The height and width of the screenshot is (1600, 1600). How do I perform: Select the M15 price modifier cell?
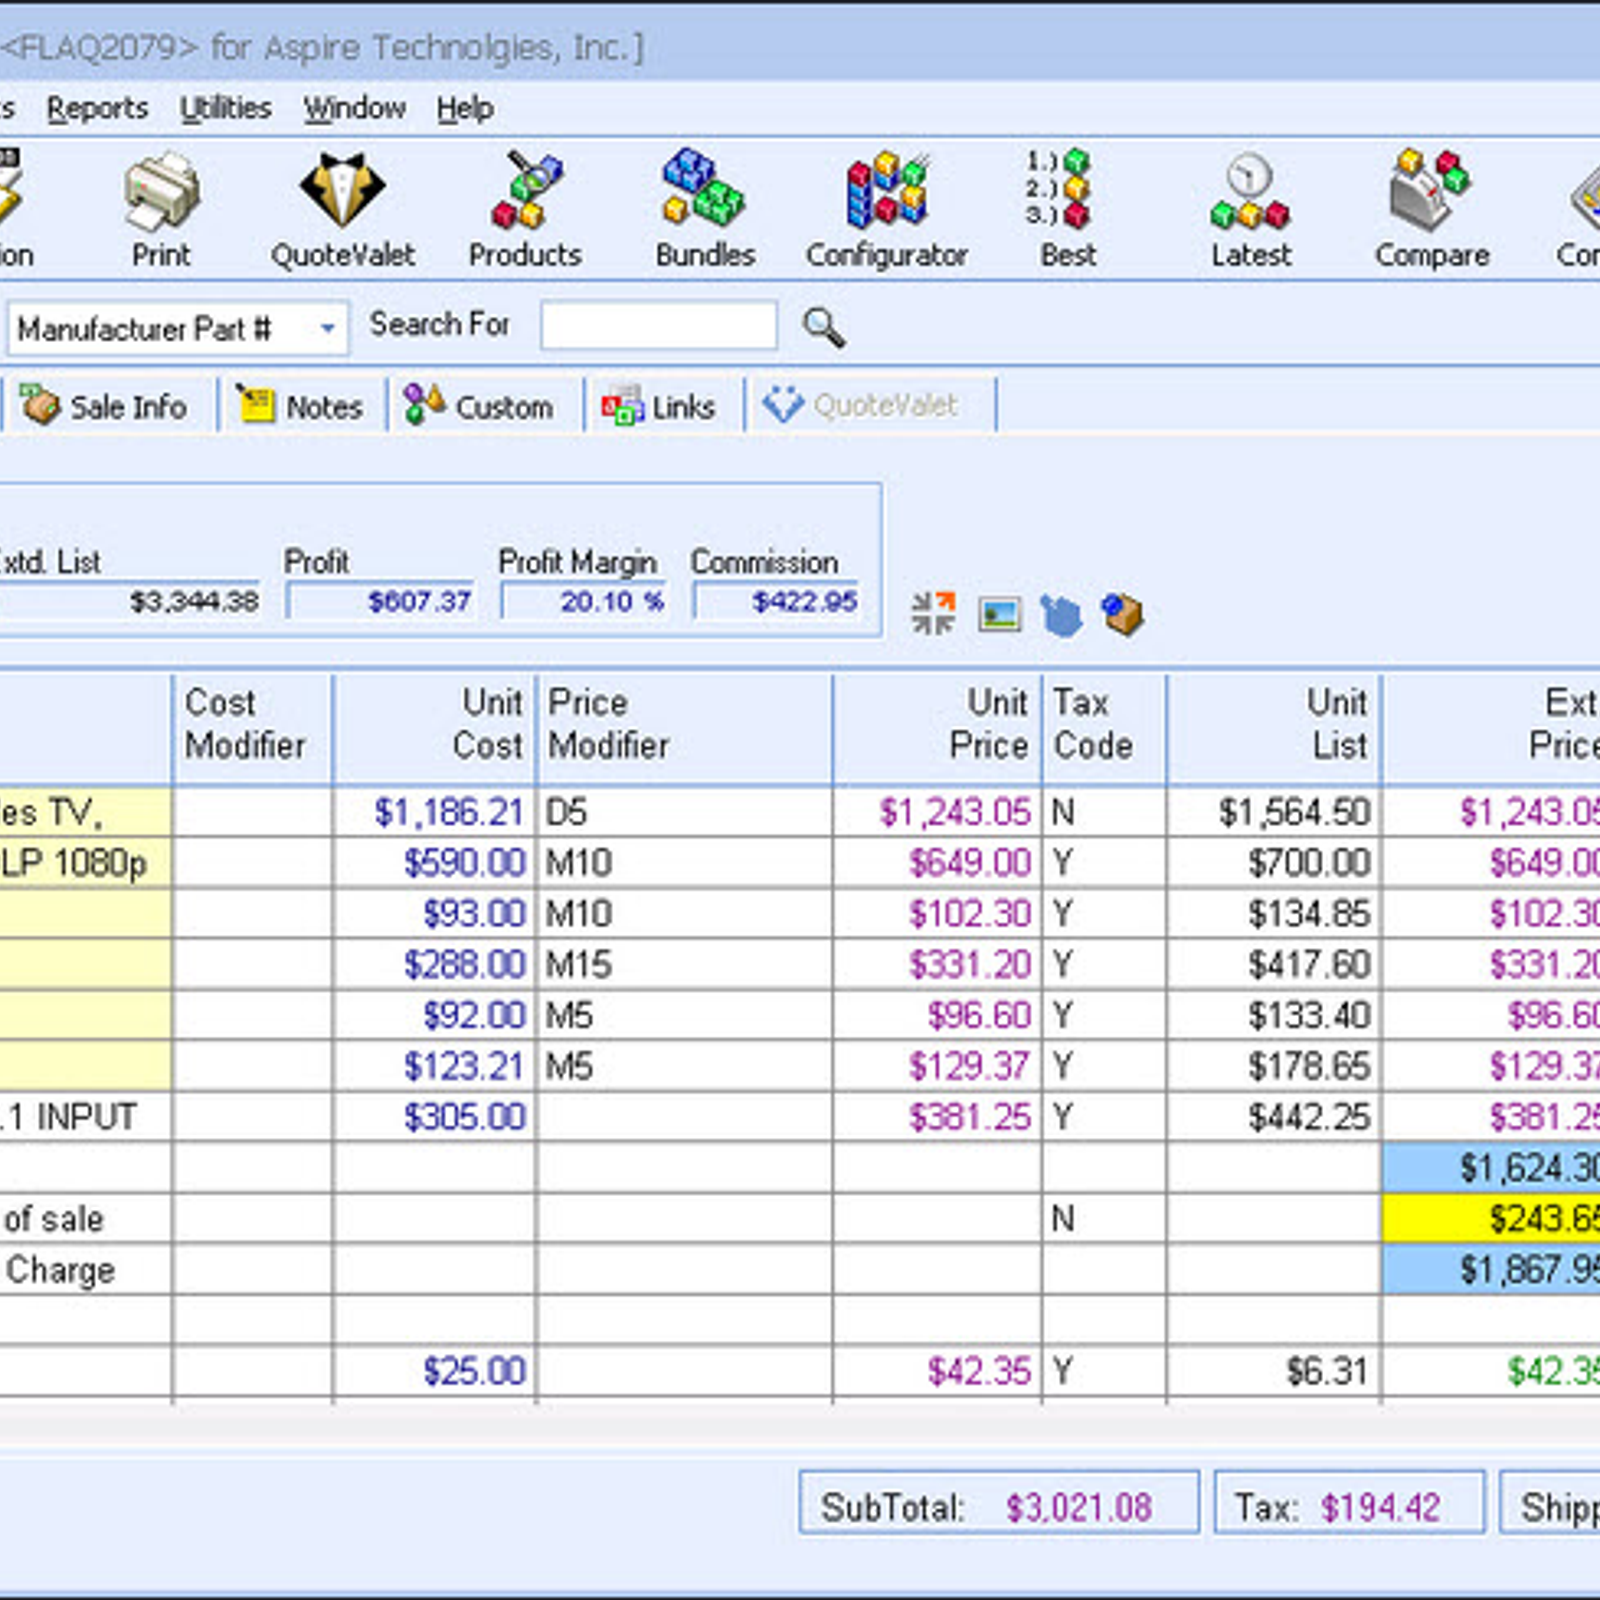(x=685, y=964)
